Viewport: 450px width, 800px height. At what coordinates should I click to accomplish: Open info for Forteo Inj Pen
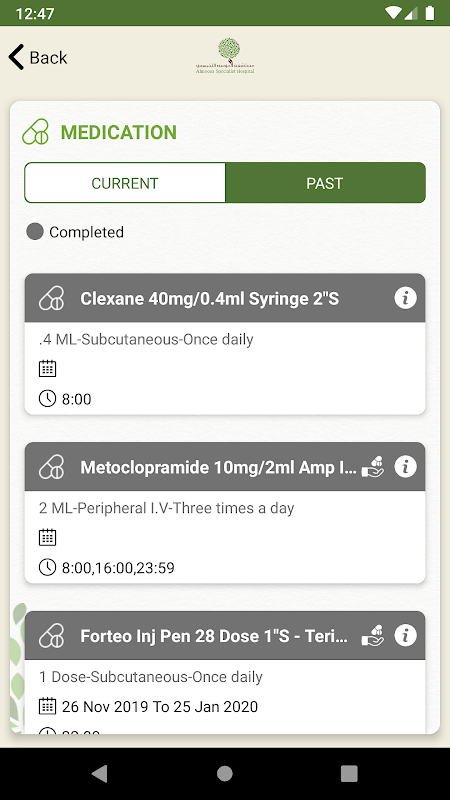click(405, 636)
